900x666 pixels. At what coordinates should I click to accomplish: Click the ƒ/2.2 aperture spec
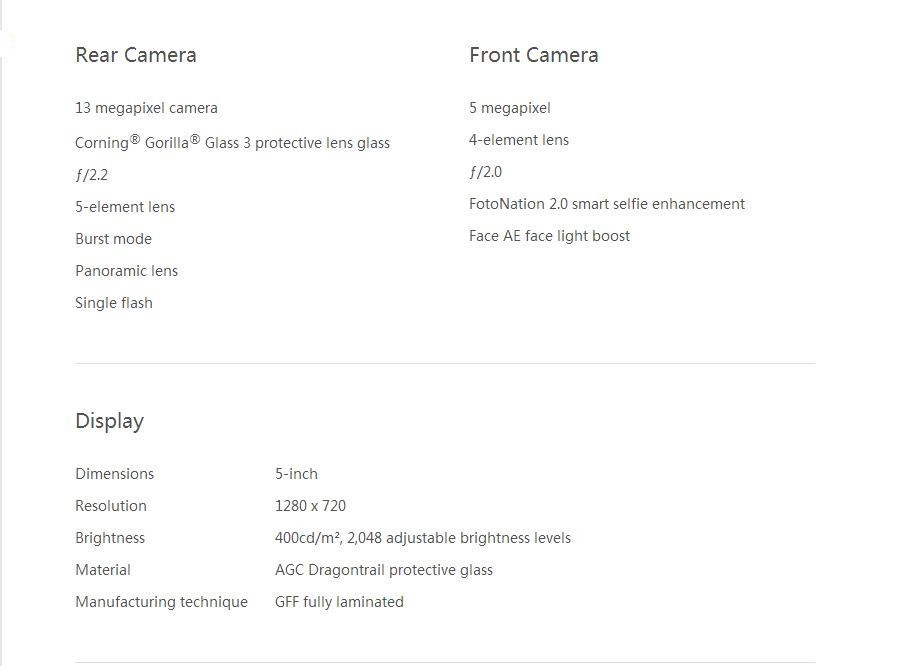point(91,175)
